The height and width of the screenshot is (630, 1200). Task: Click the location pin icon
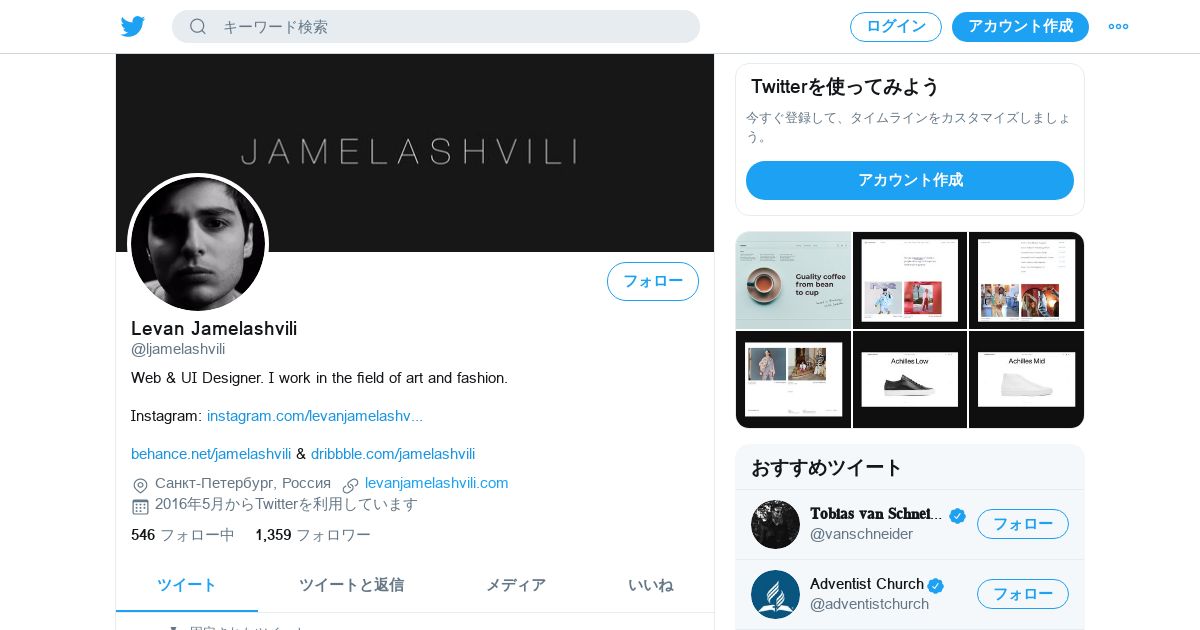140,484
